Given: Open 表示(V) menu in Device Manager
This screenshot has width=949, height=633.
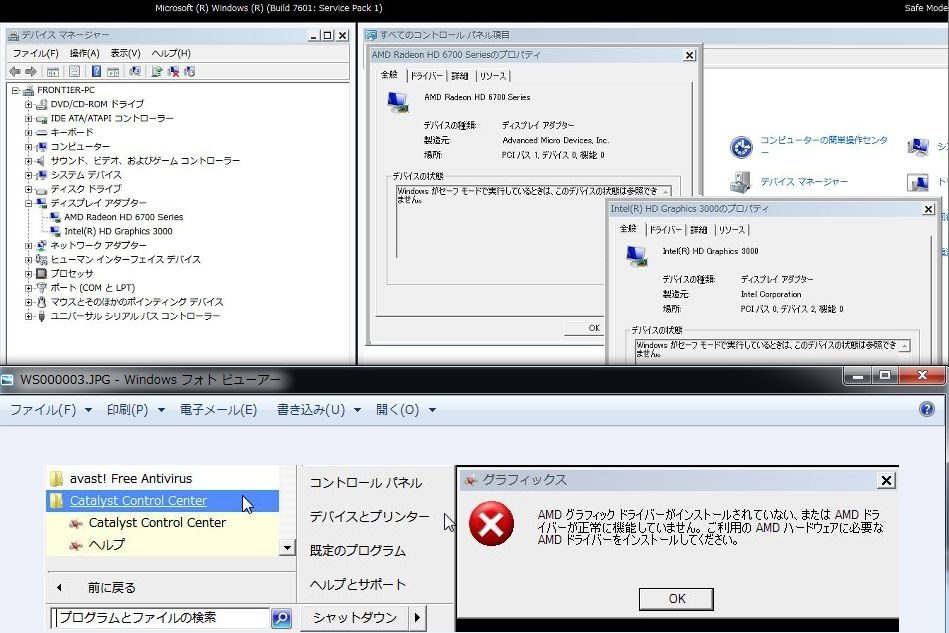Looking at the screenshot, I should [x=125, y=53].
